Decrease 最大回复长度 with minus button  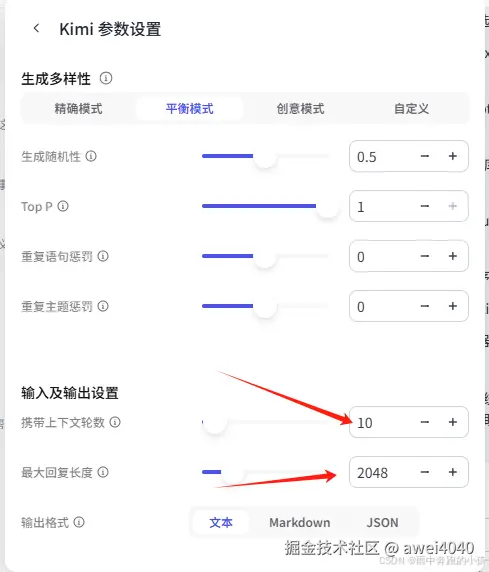(425, 472)
